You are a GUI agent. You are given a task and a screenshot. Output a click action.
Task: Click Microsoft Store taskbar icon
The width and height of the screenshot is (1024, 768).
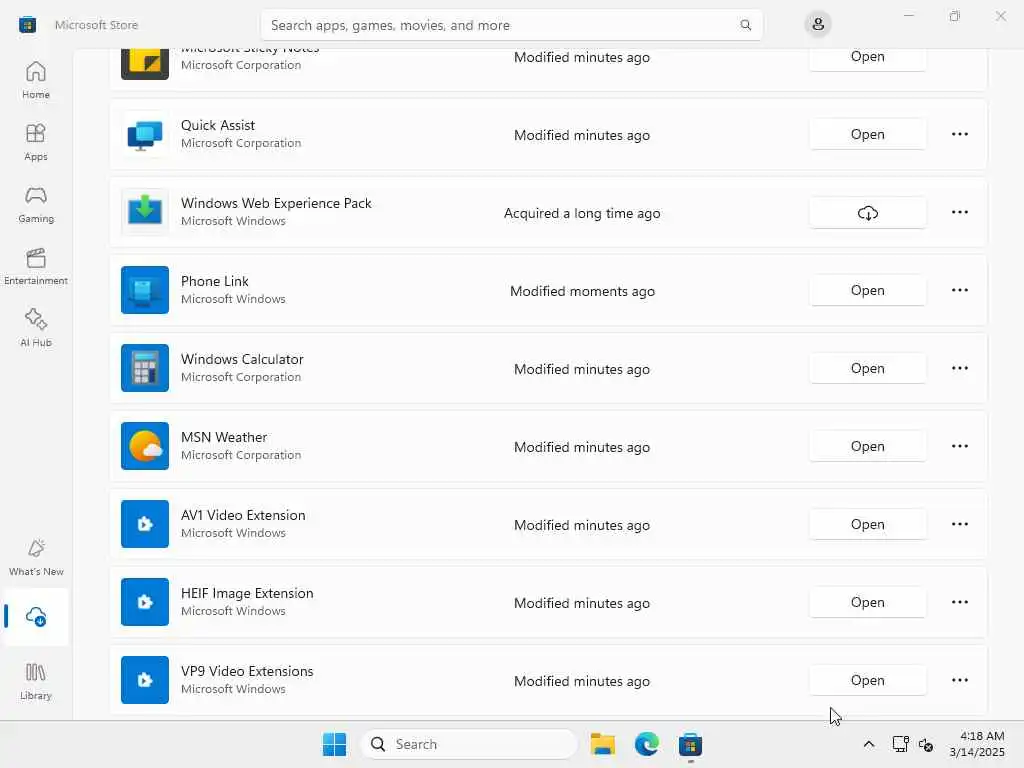pyautogui.click(x=690, y=744)
